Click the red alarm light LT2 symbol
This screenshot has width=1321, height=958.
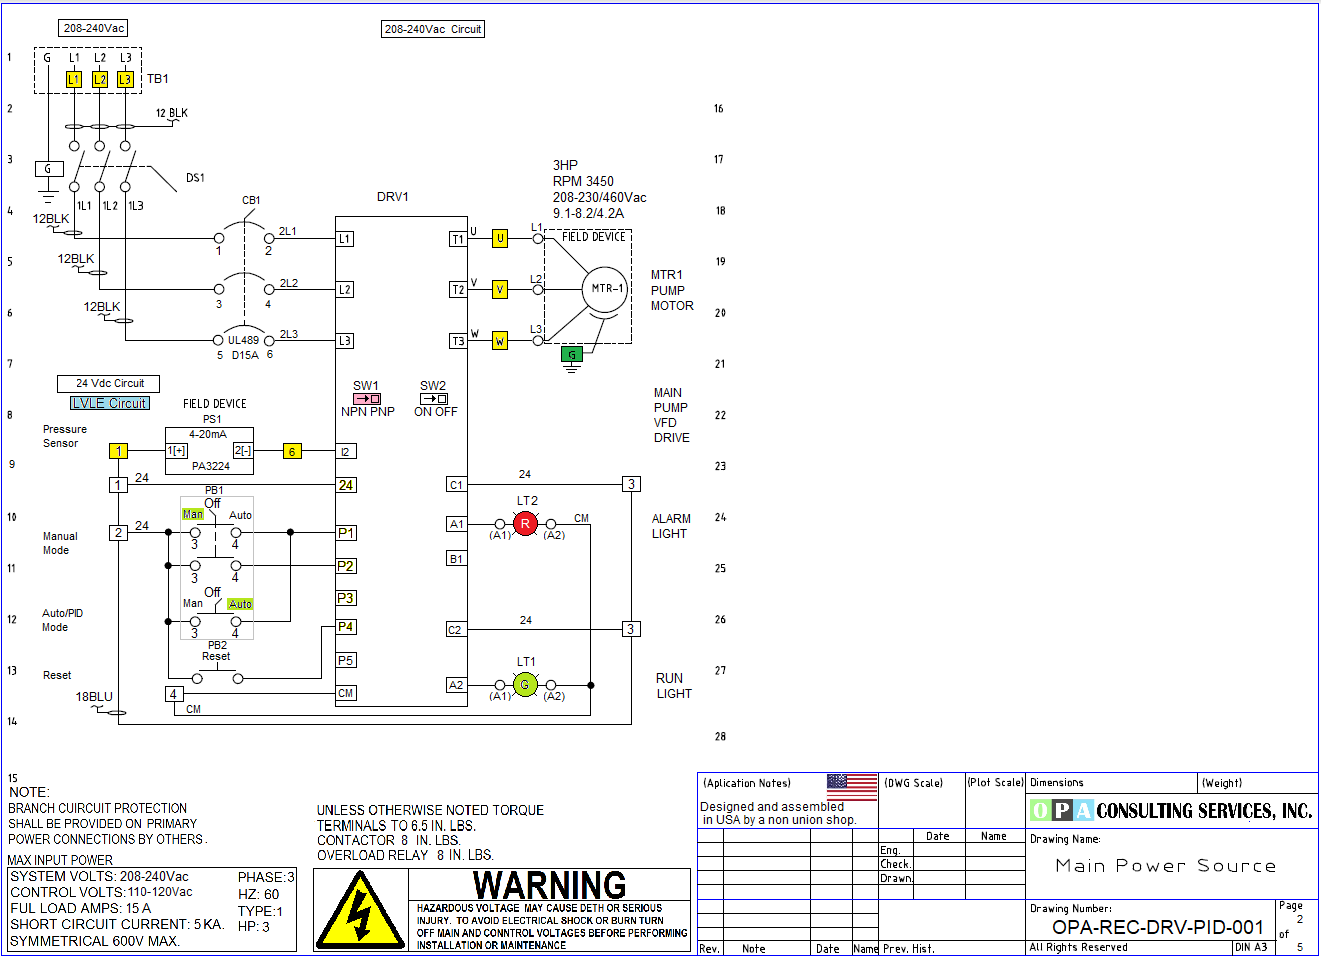click(x=525, y=523)
